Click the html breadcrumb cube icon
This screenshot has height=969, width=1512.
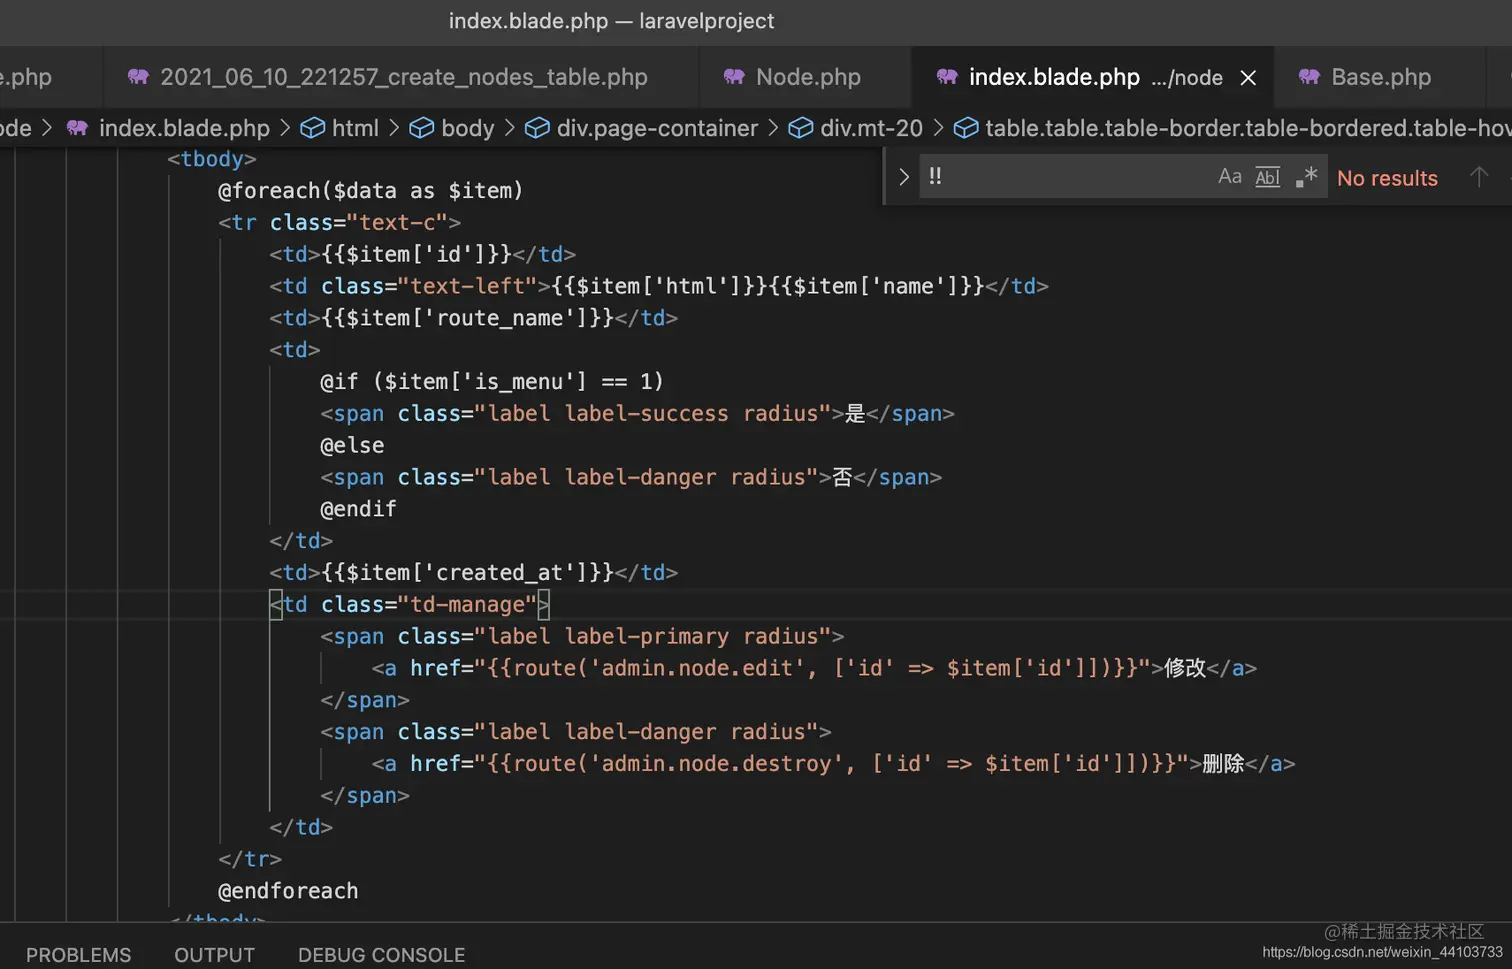[x=313, y=128]
